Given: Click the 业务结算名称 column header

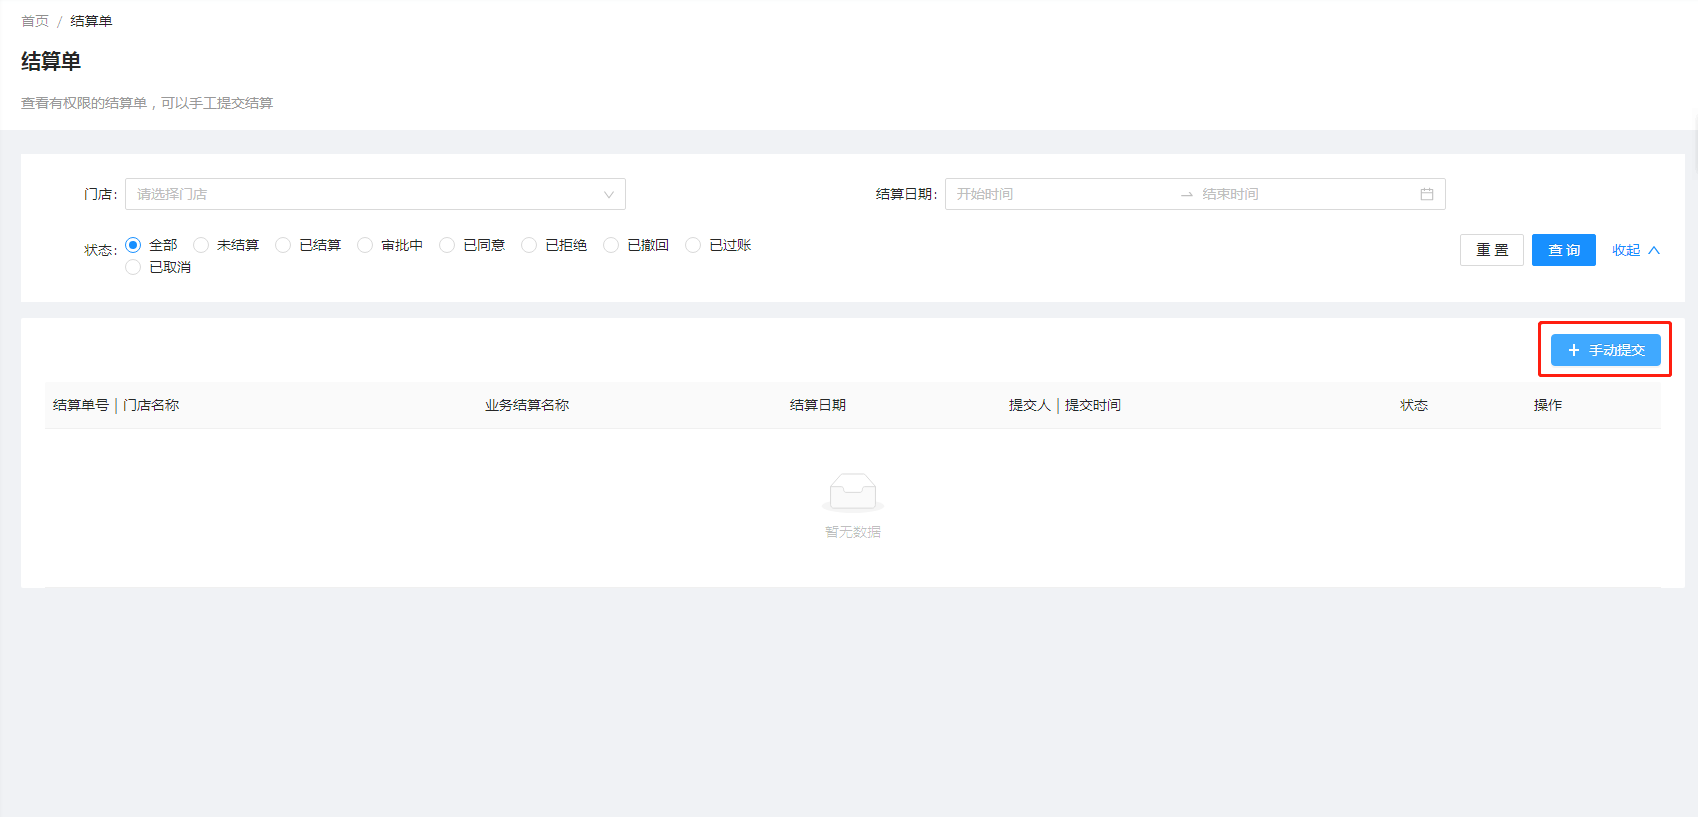Looking at the screenshot, I should [527, 405].
